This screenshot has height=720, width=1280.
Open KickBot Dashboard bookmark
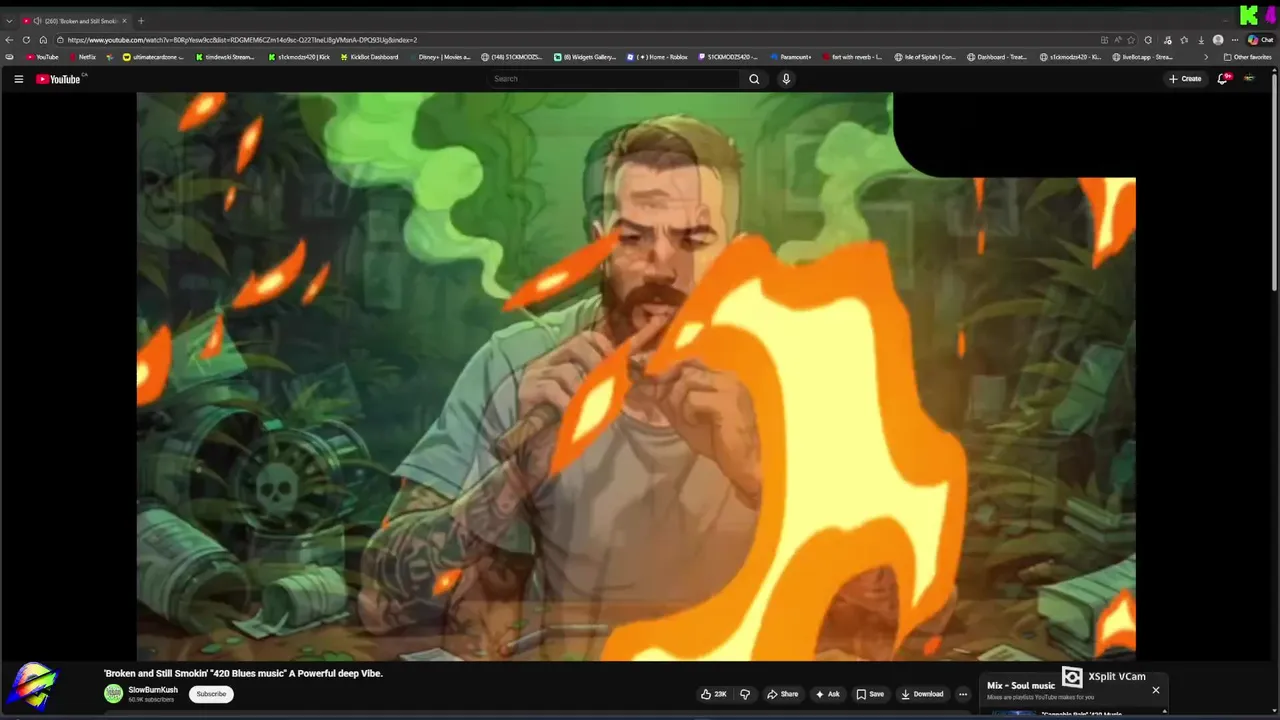369,57
